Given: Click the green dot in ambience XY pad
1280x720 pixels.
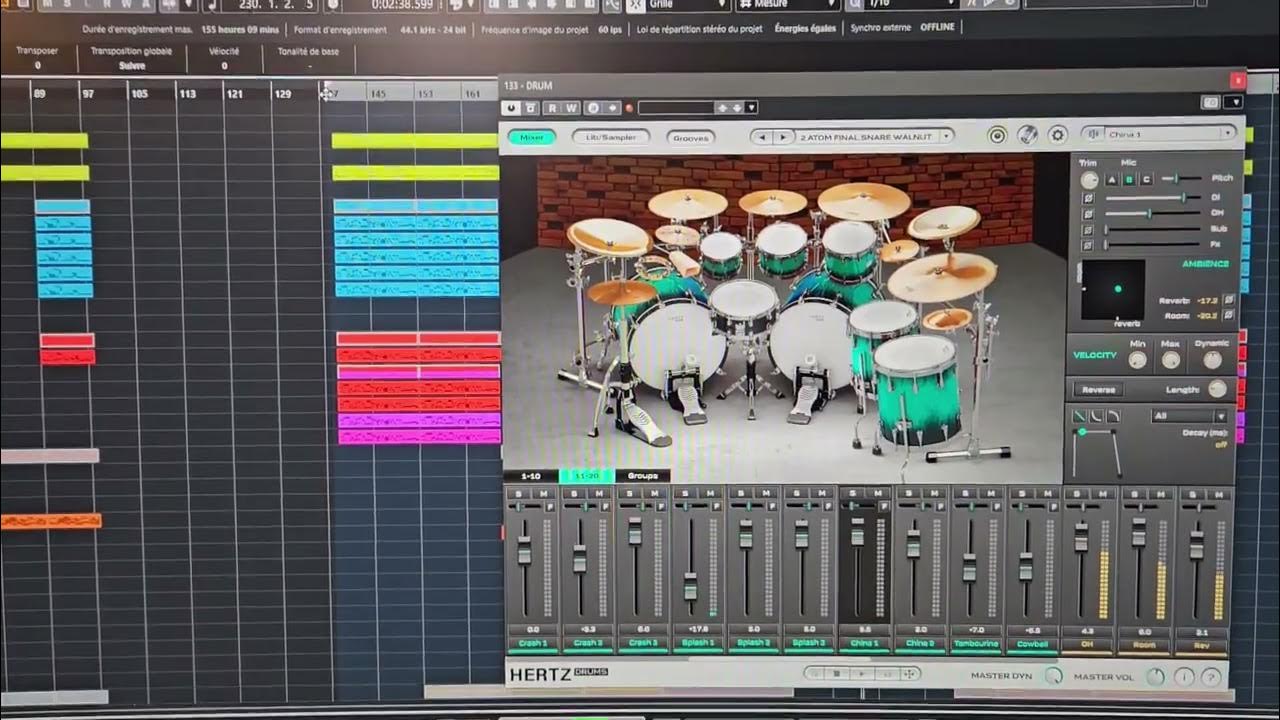Looking at the screenshot, I should (x=1118, y=289).
